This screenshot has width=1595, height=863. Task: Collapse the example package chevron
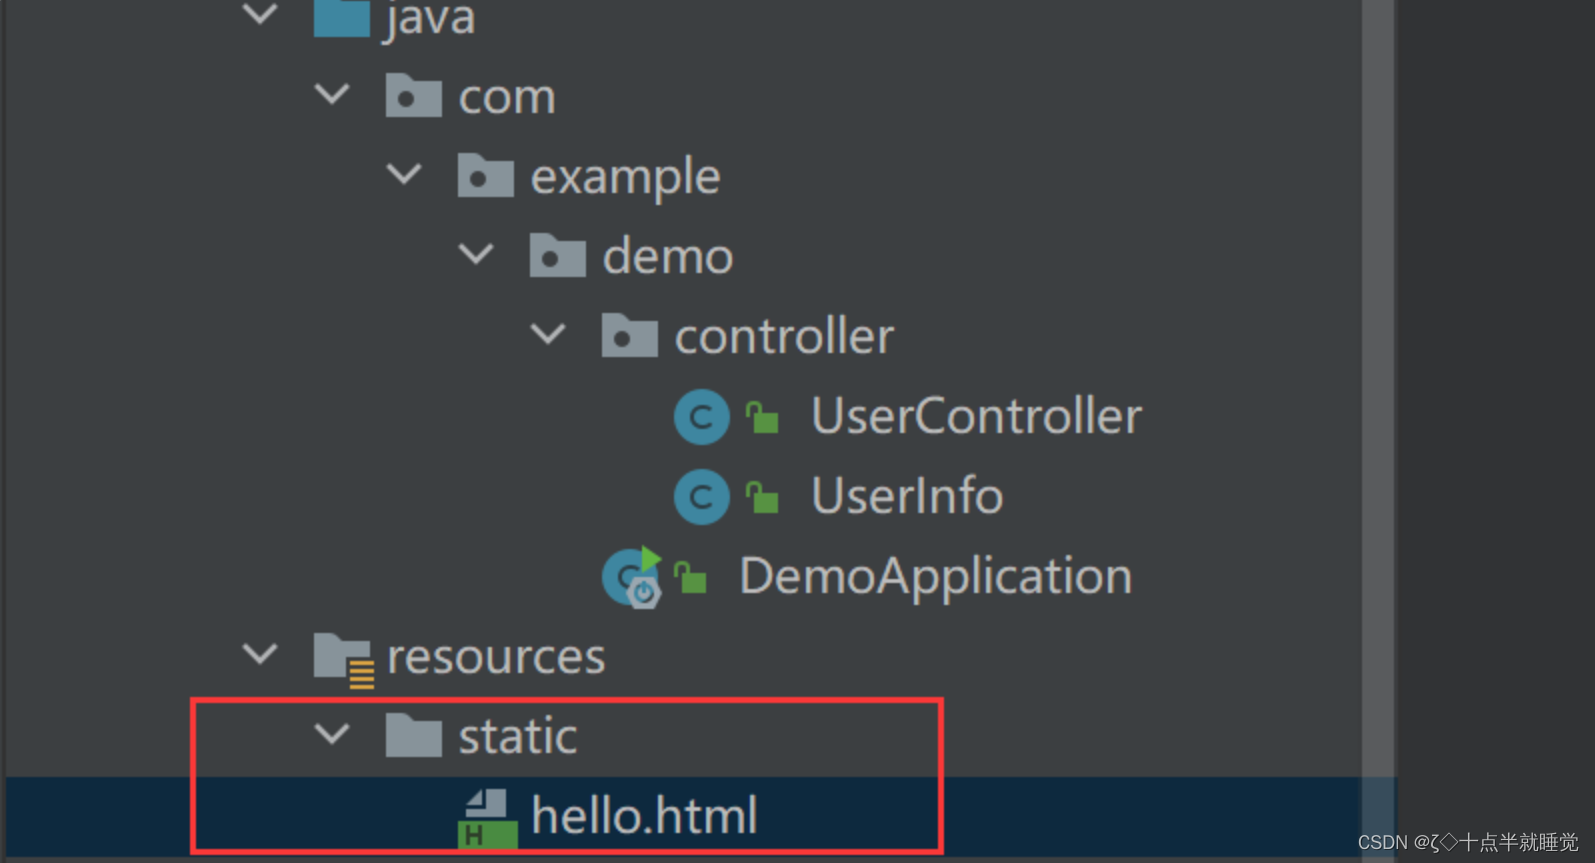click(x=404, y=175)
